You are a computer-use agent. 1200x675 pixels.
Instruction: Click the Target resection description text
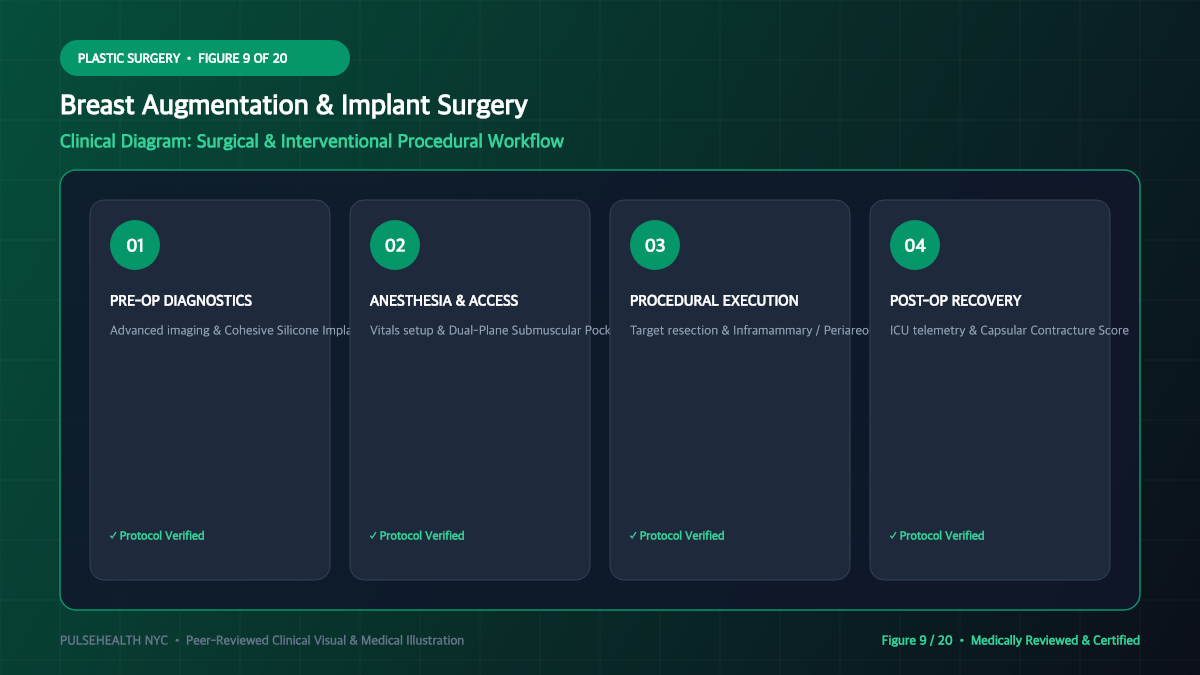tap(750, 330)
